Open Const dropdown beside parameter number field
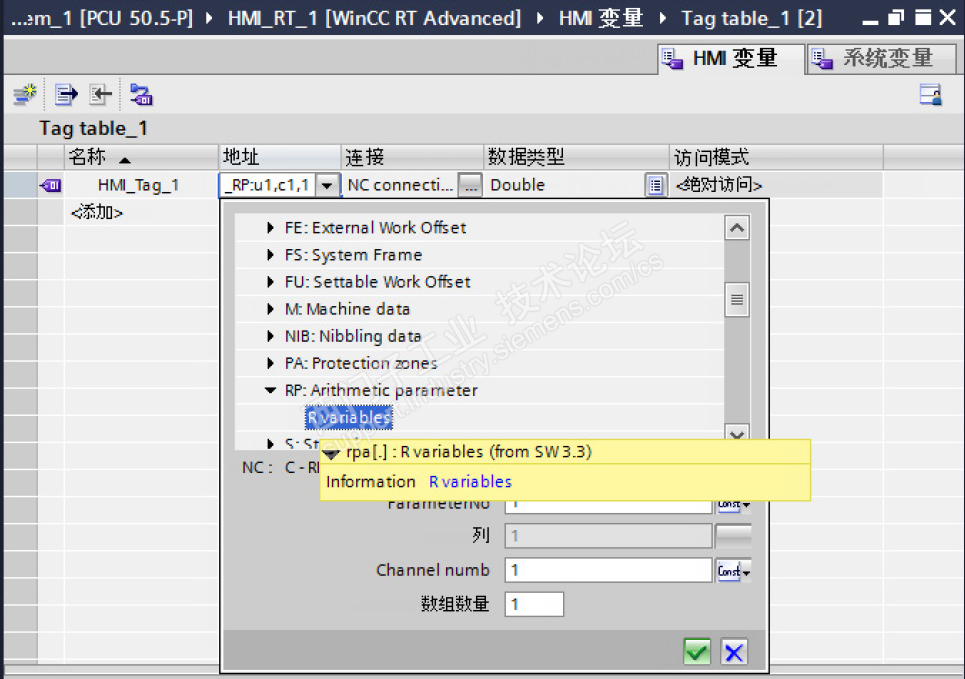The image size is (965, 679). pos(734,506)
